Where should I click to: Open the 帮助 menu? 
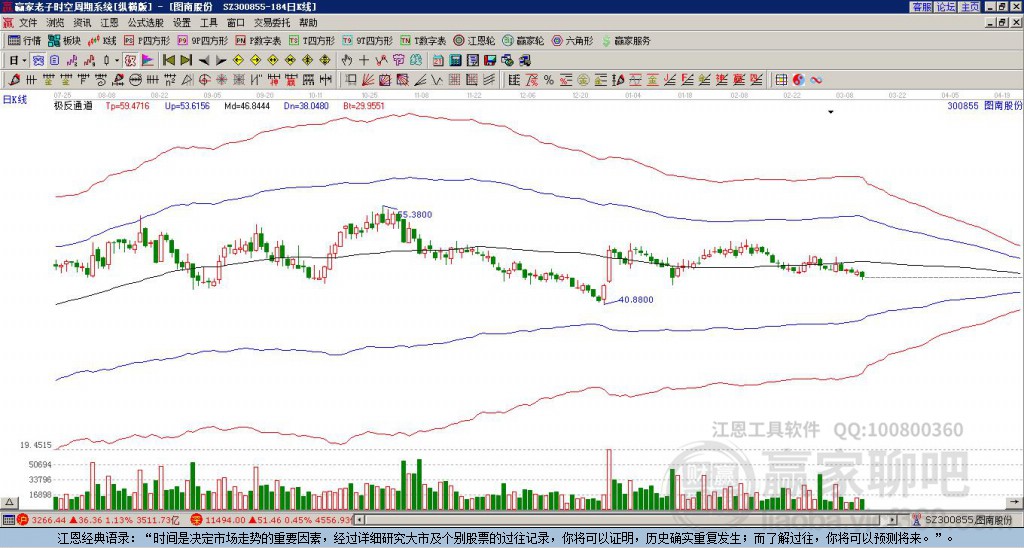(x=308, y=23)
